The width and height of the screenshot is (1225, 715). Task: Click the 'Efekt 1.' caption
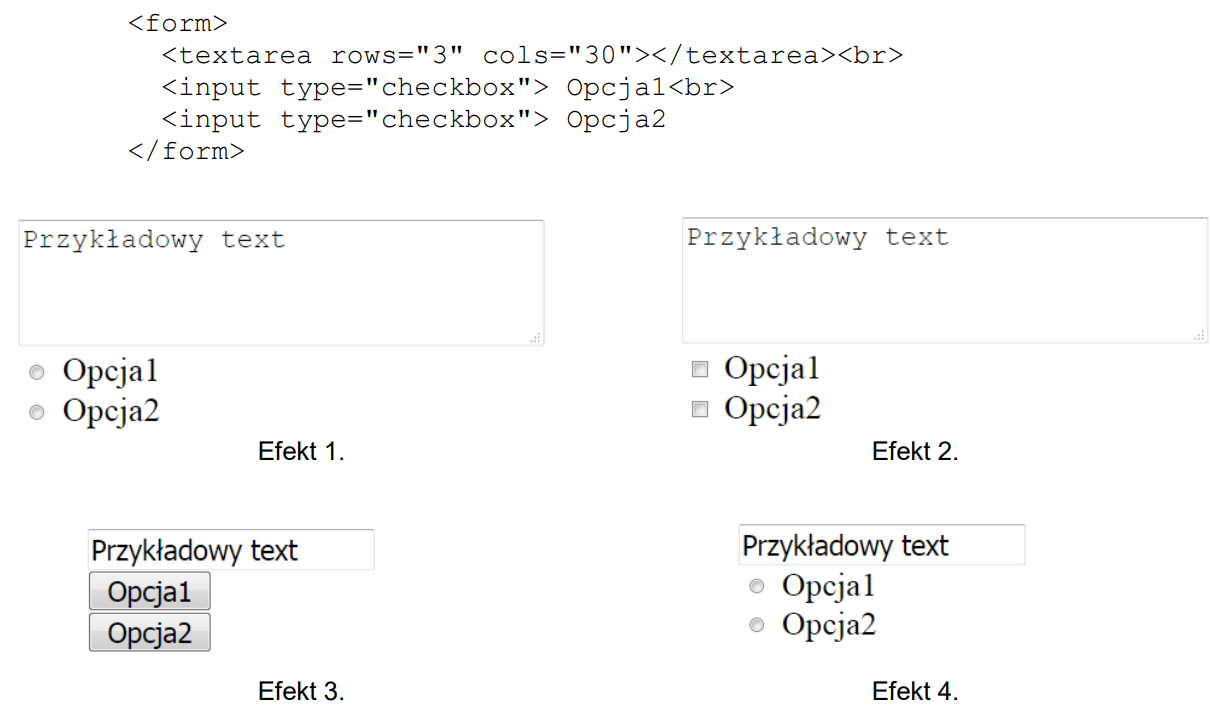point(301,451)
